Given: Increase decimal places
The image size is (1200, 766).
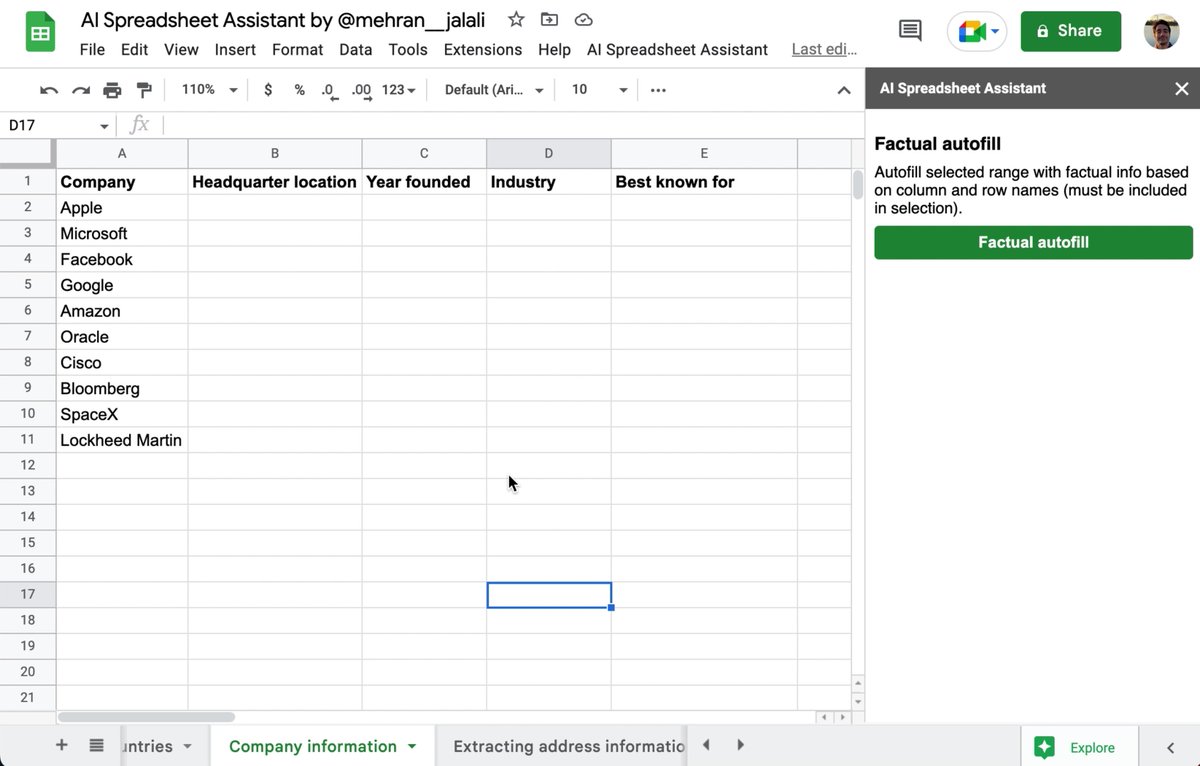Looking at the screenshot, I should pos(361,90).
